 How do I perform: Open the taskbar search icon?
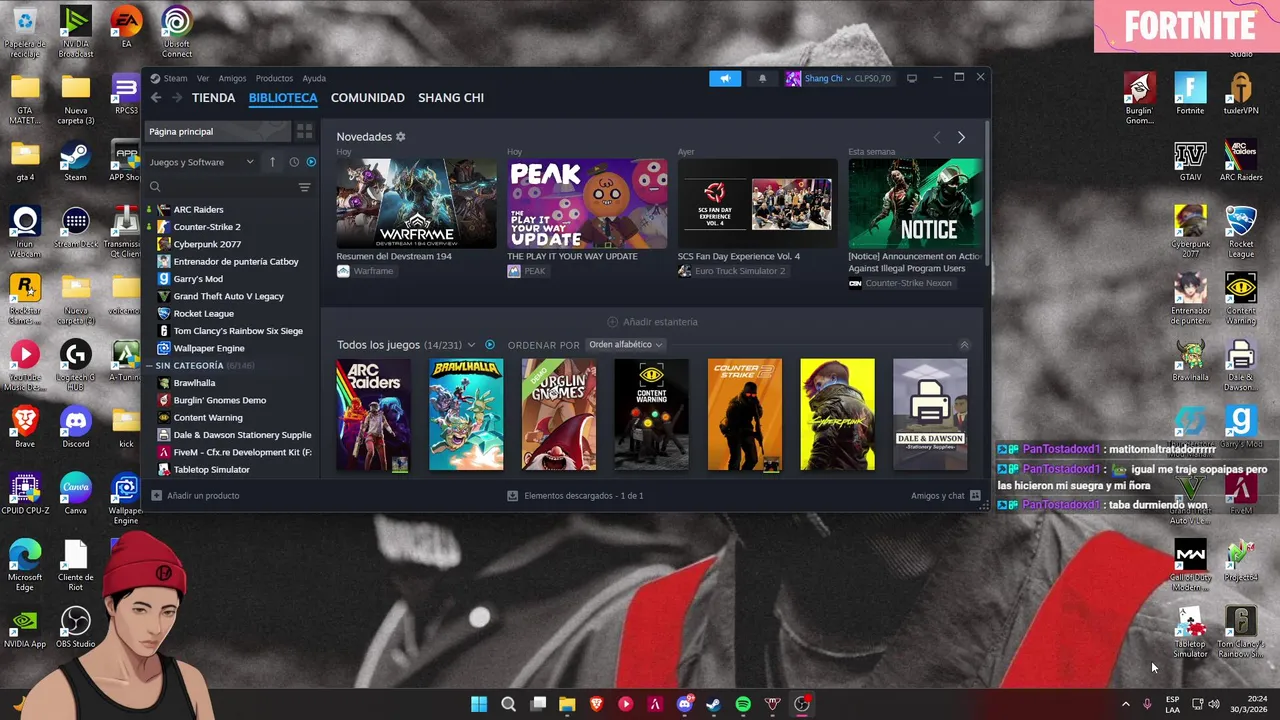pyautogui.click(x=508, y=704)
